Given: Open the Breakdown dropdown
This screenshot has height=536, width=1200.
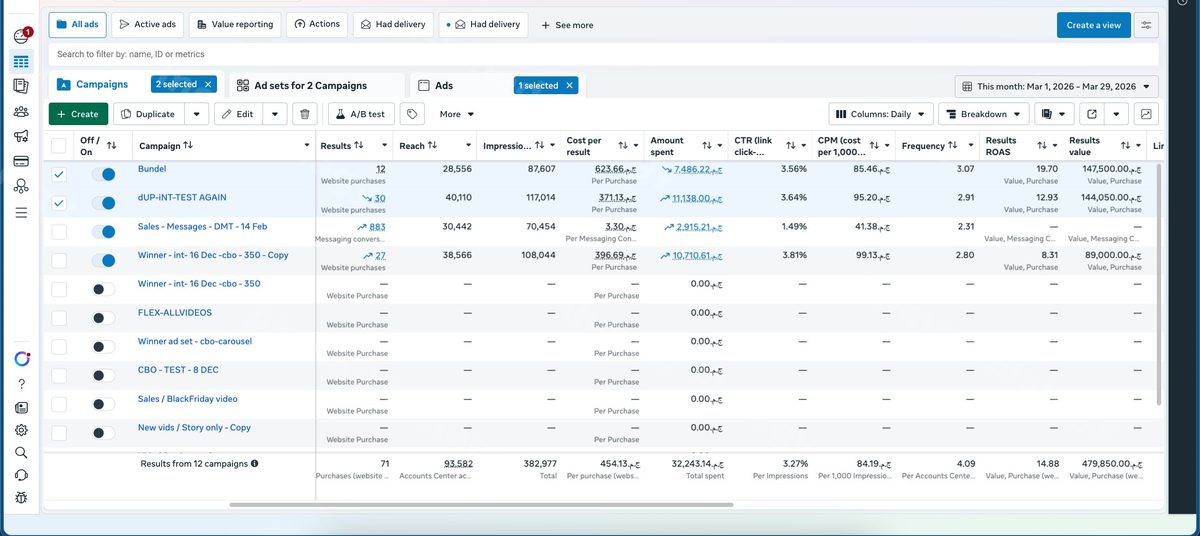Looking at the screenshot, I should [x=983, y=114].
